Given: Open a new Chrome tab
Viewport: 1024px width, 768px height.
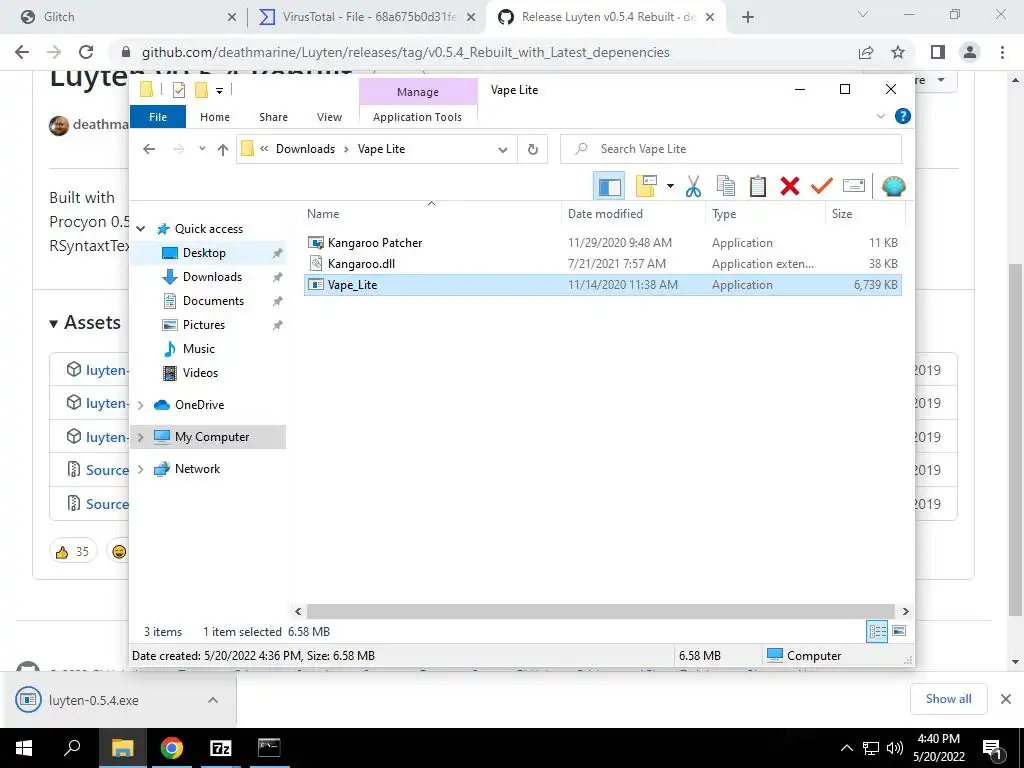Looking at the screenshot, I should (x=748, y=18).
